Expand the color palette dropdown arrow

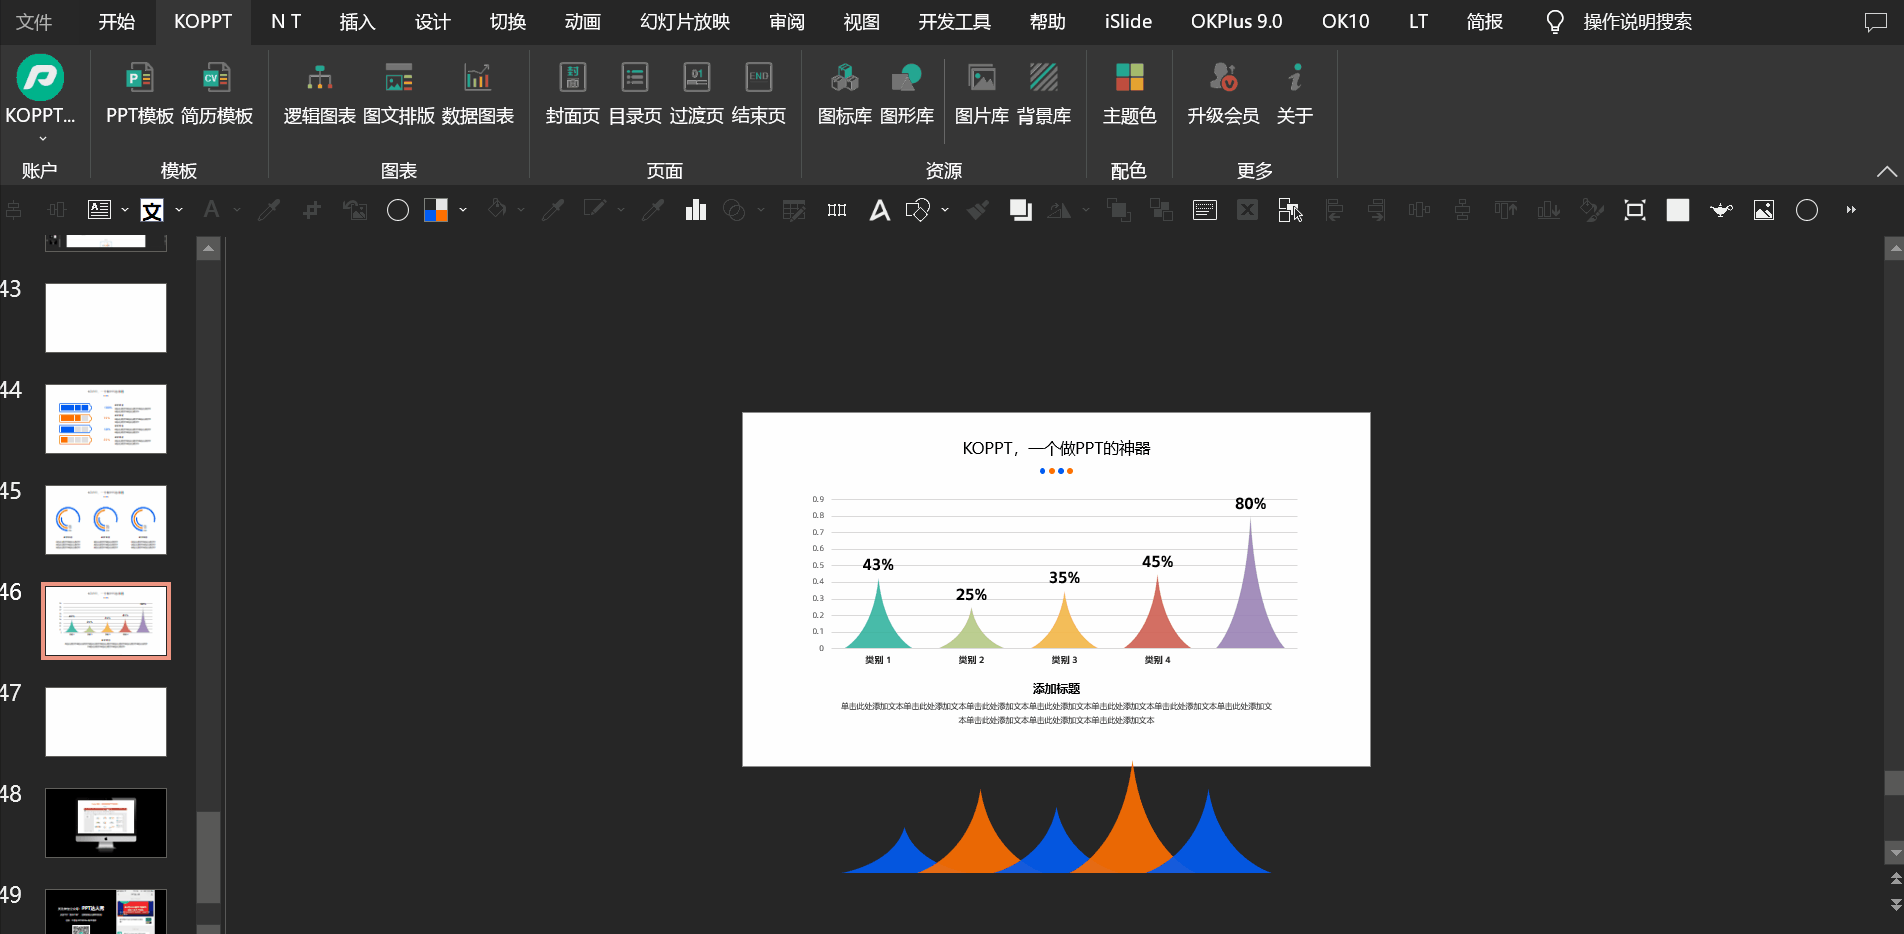pos(463,210)
